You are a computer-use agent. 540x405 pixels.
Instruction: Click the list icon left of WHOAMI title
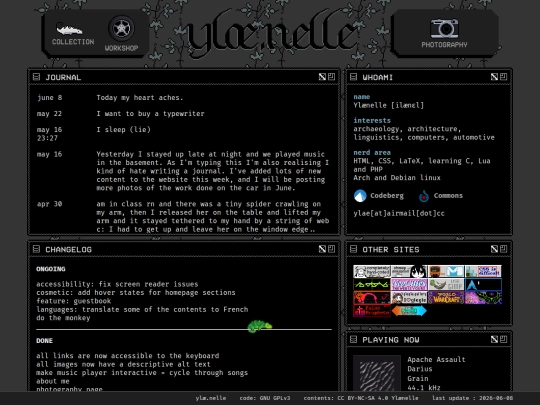tap(353, 77)
